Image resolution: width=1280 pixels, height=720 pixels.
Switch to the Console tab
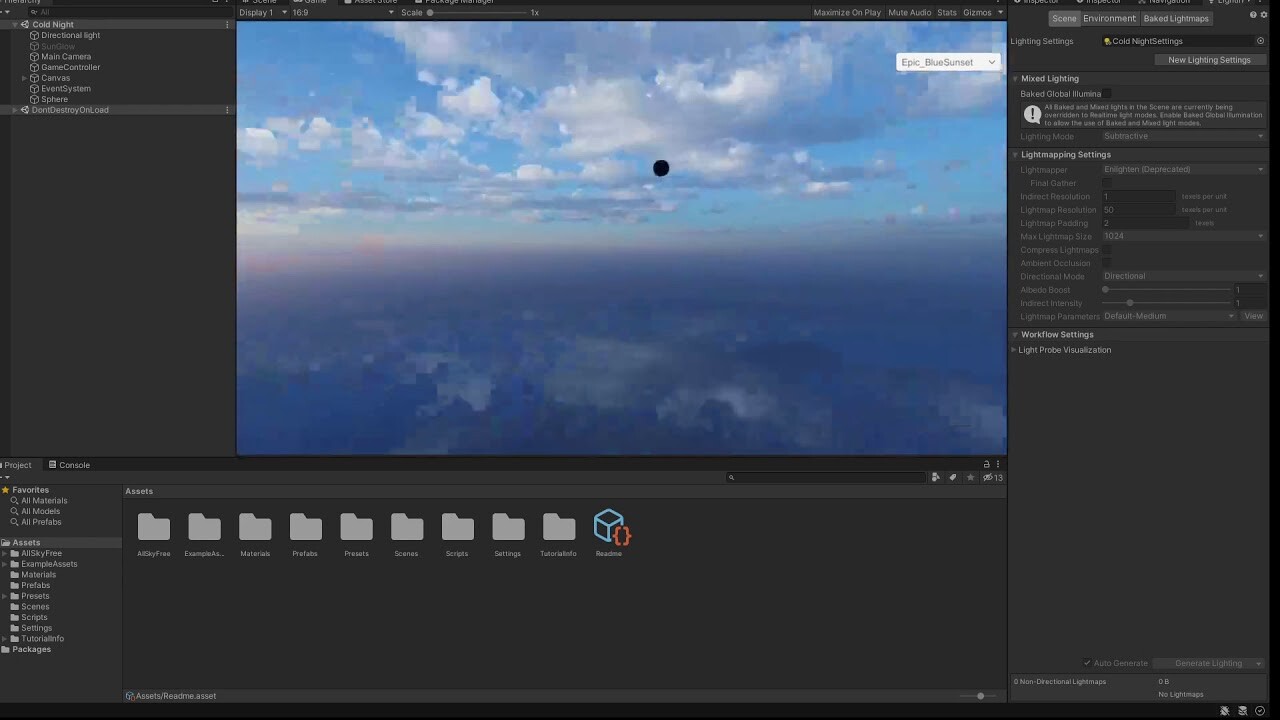point(69,464)
